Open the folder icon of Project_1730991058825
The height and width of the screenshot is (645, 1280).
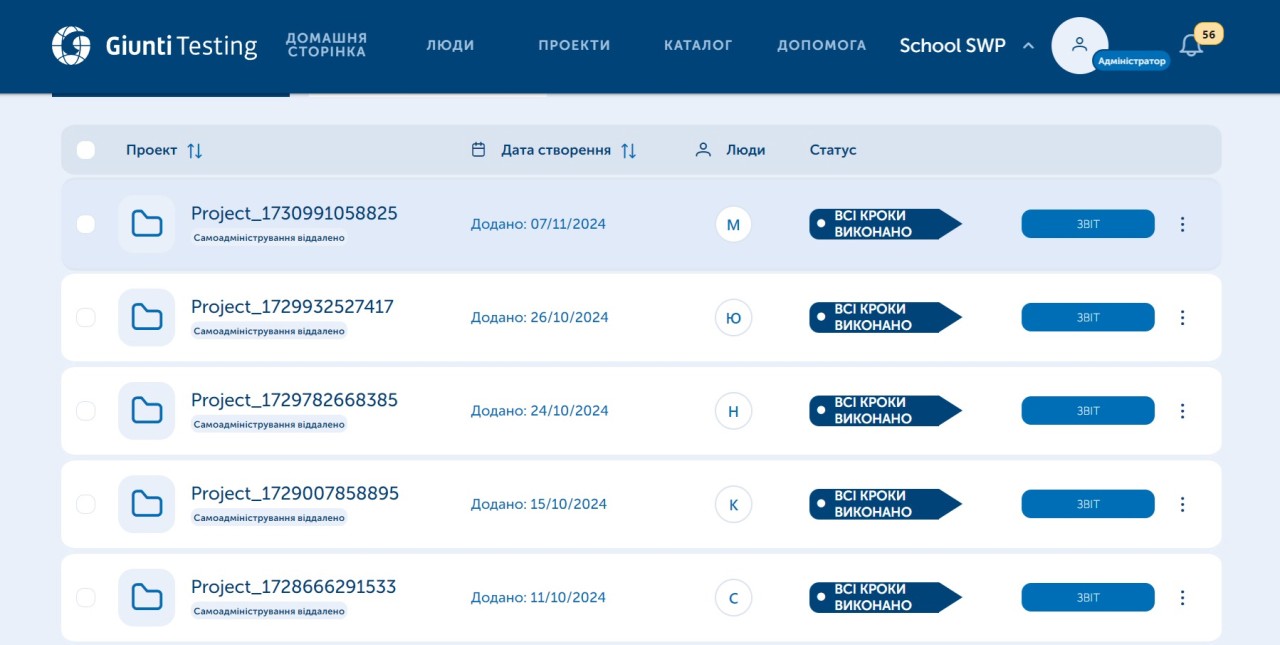click(x=146, y=224)
